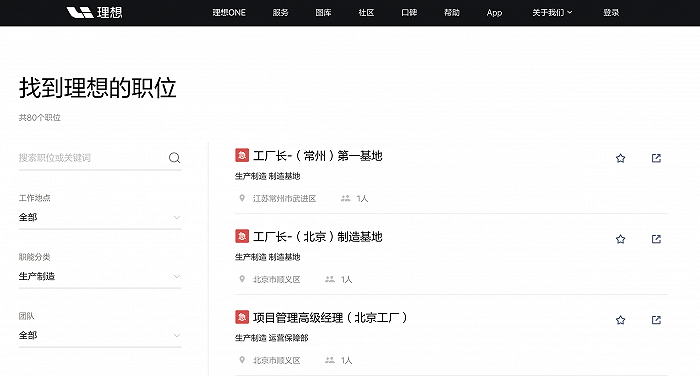
Task: Click 生产制造 制造基地 under 常州 job
Action: (267, 176)
